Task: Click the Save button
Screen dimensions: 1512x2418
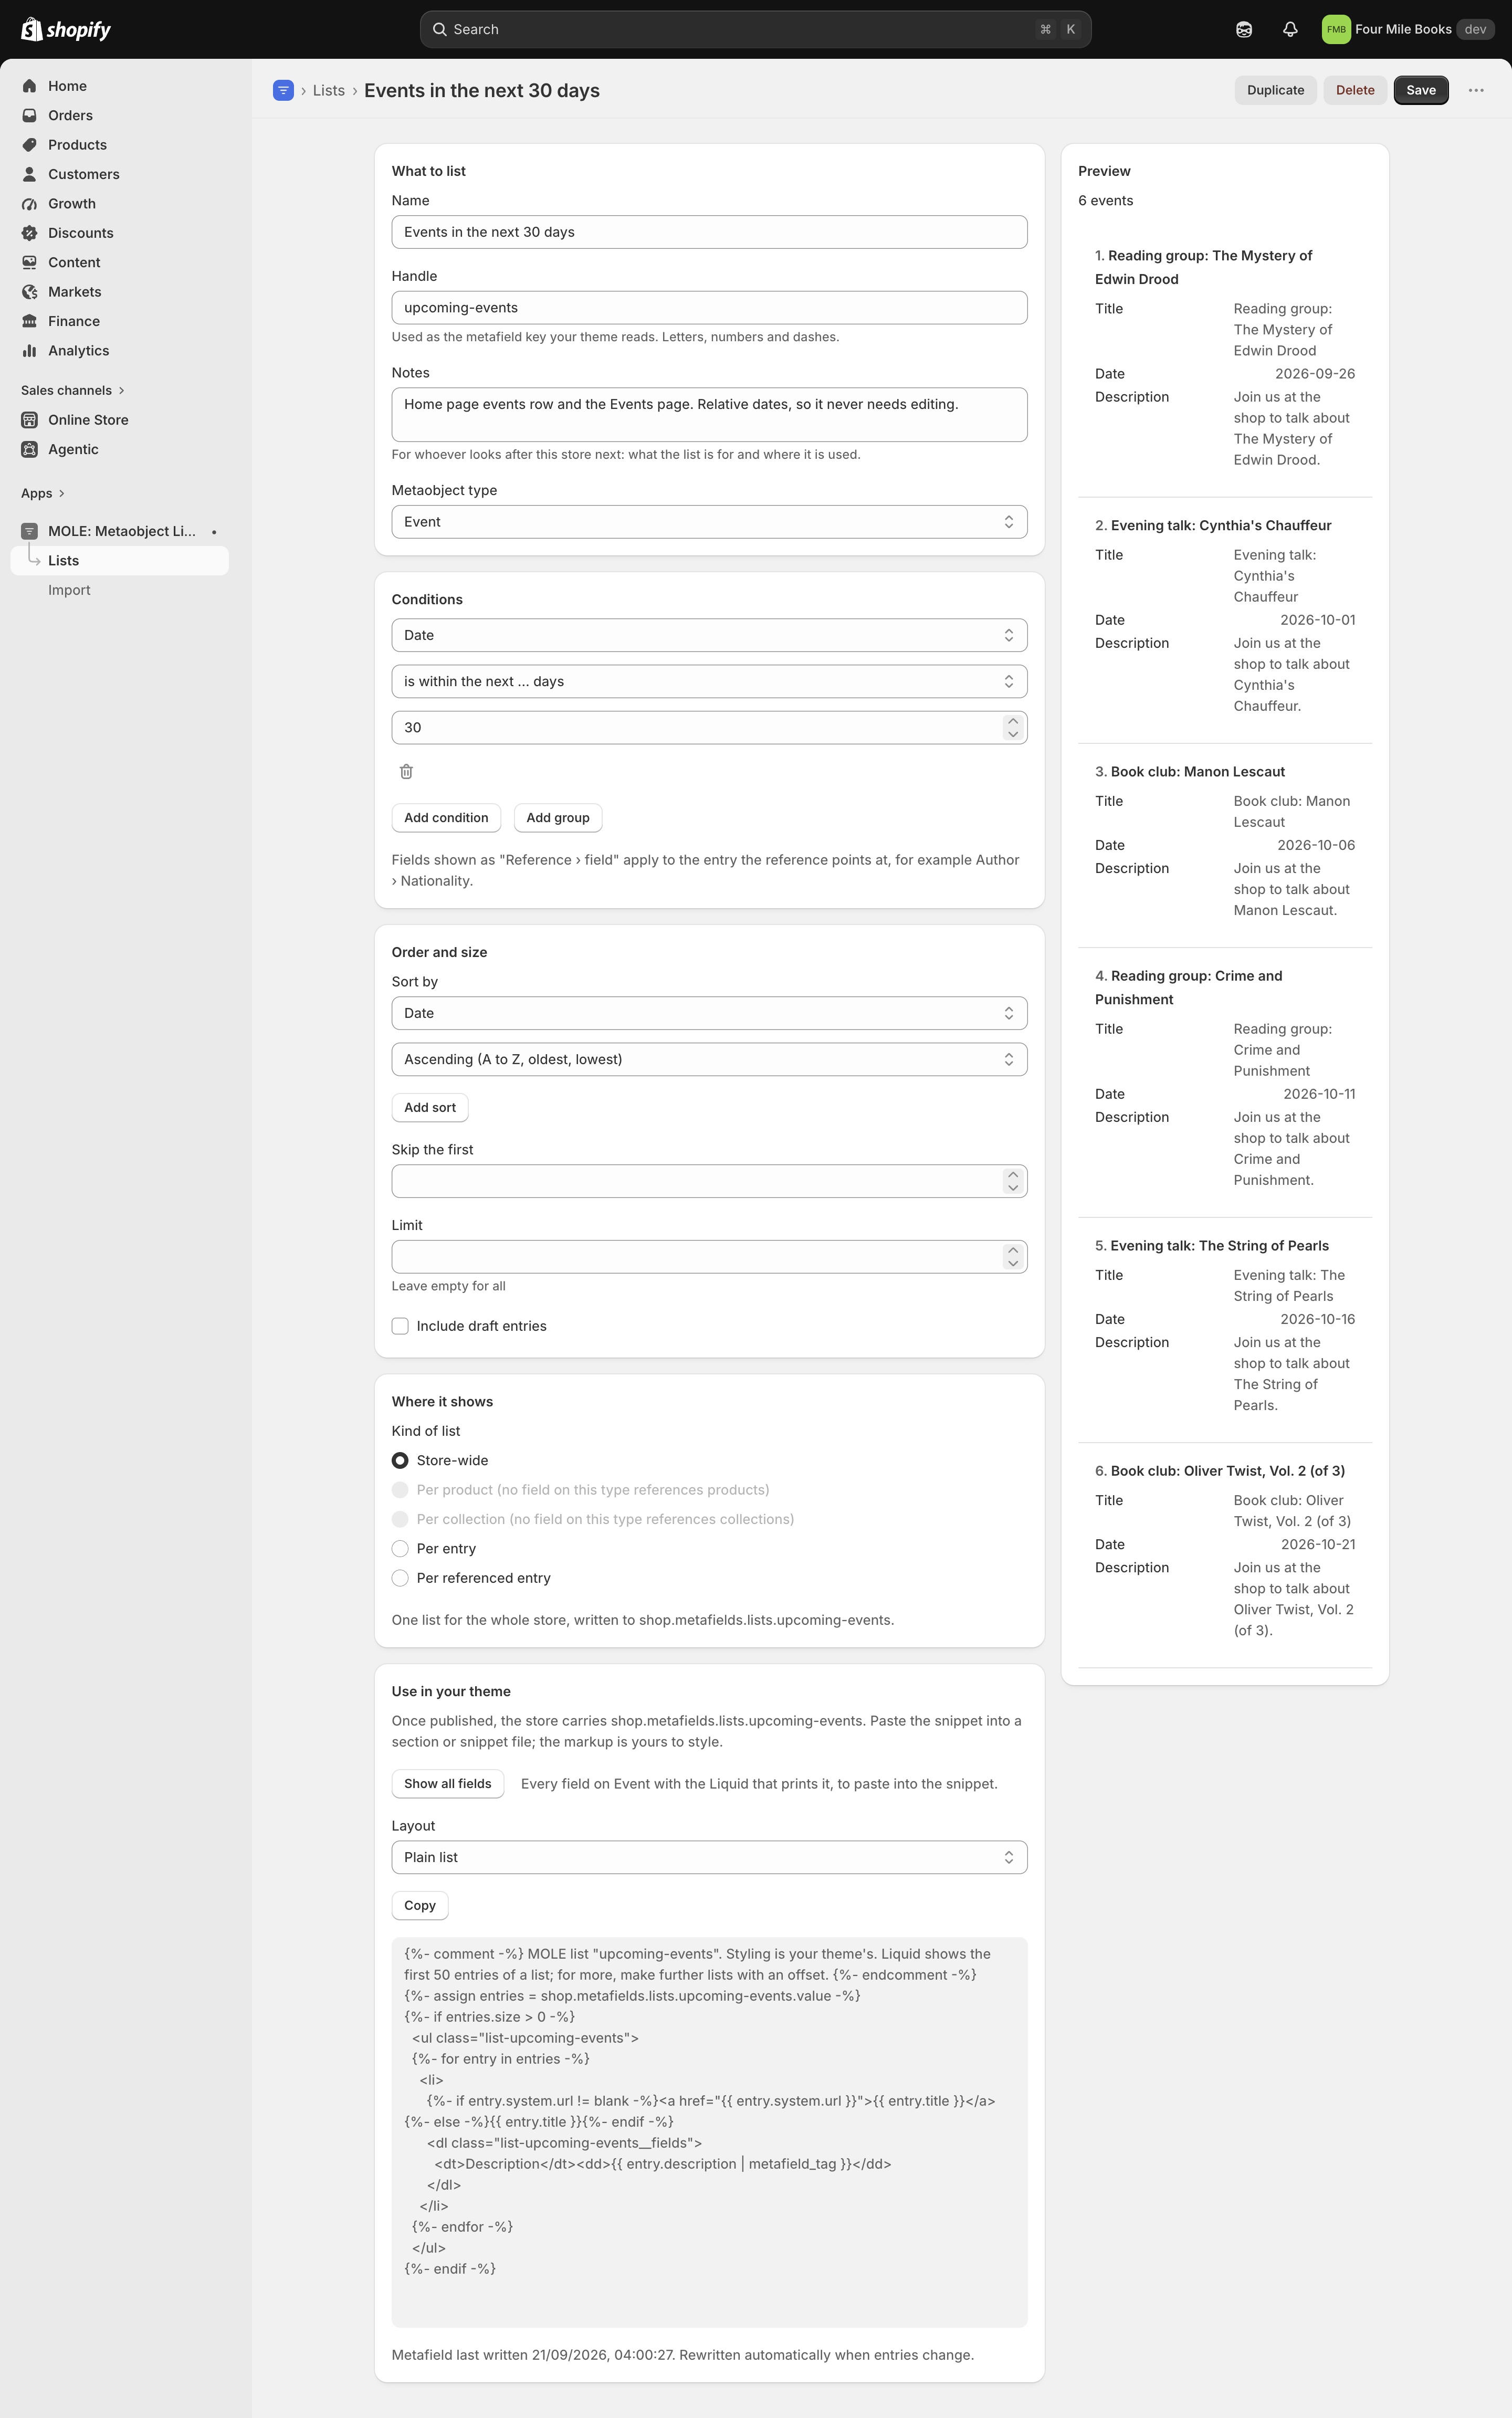Action: 1421,90
